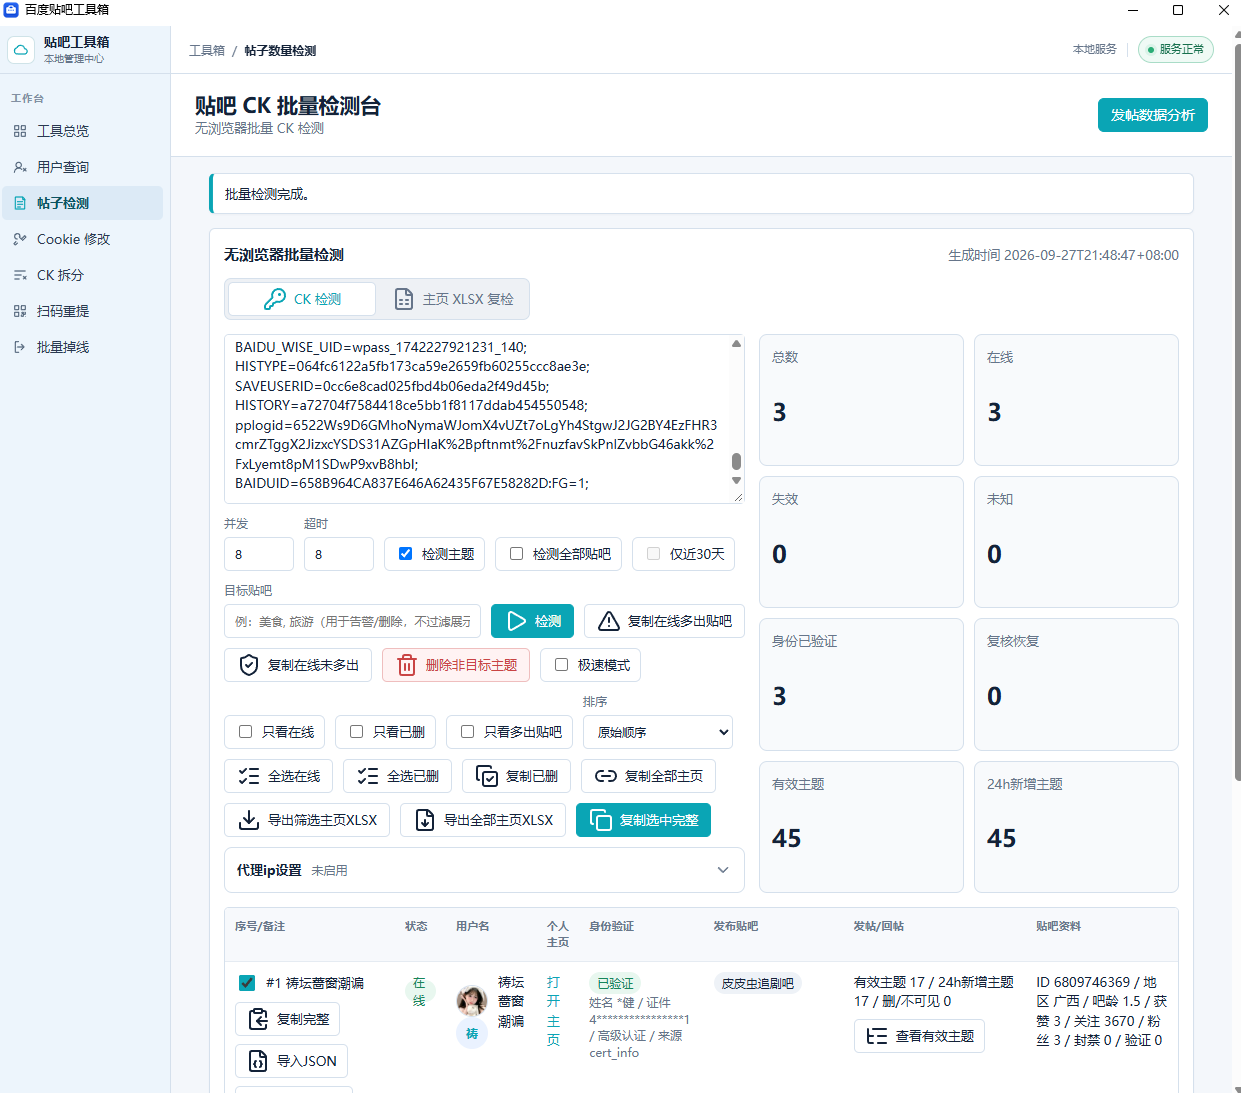Screen dimensions: 1241x1093
Task: Click the play icon in 检测 button
Action: click(517, 621)
